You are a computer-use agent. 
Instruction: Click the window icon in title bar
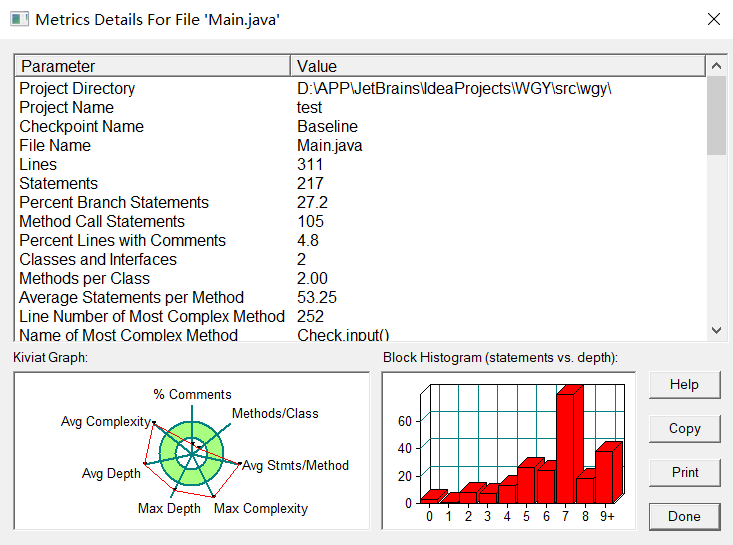19,19
